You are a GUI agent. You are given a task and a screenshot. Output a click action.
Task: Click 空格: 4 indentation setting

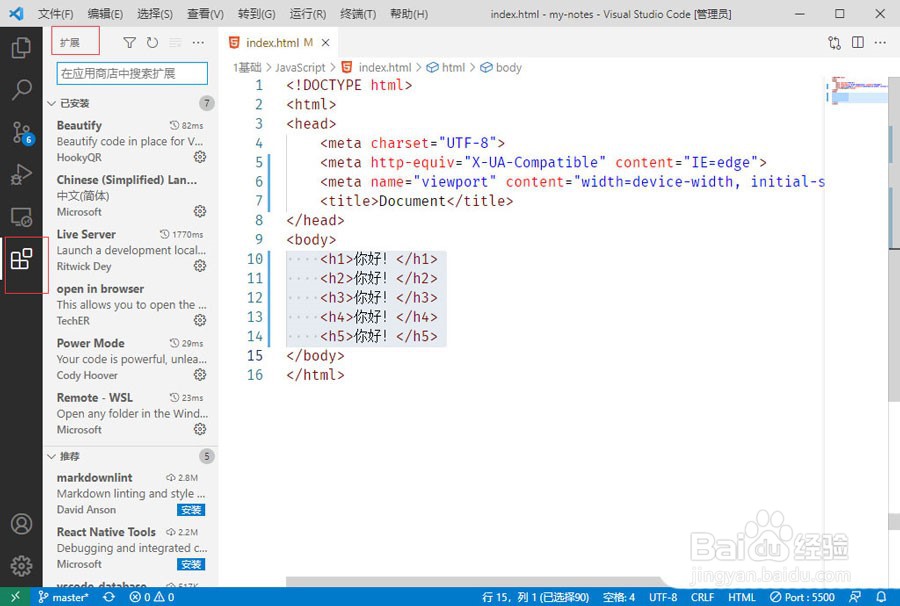(x=619, y=597)
